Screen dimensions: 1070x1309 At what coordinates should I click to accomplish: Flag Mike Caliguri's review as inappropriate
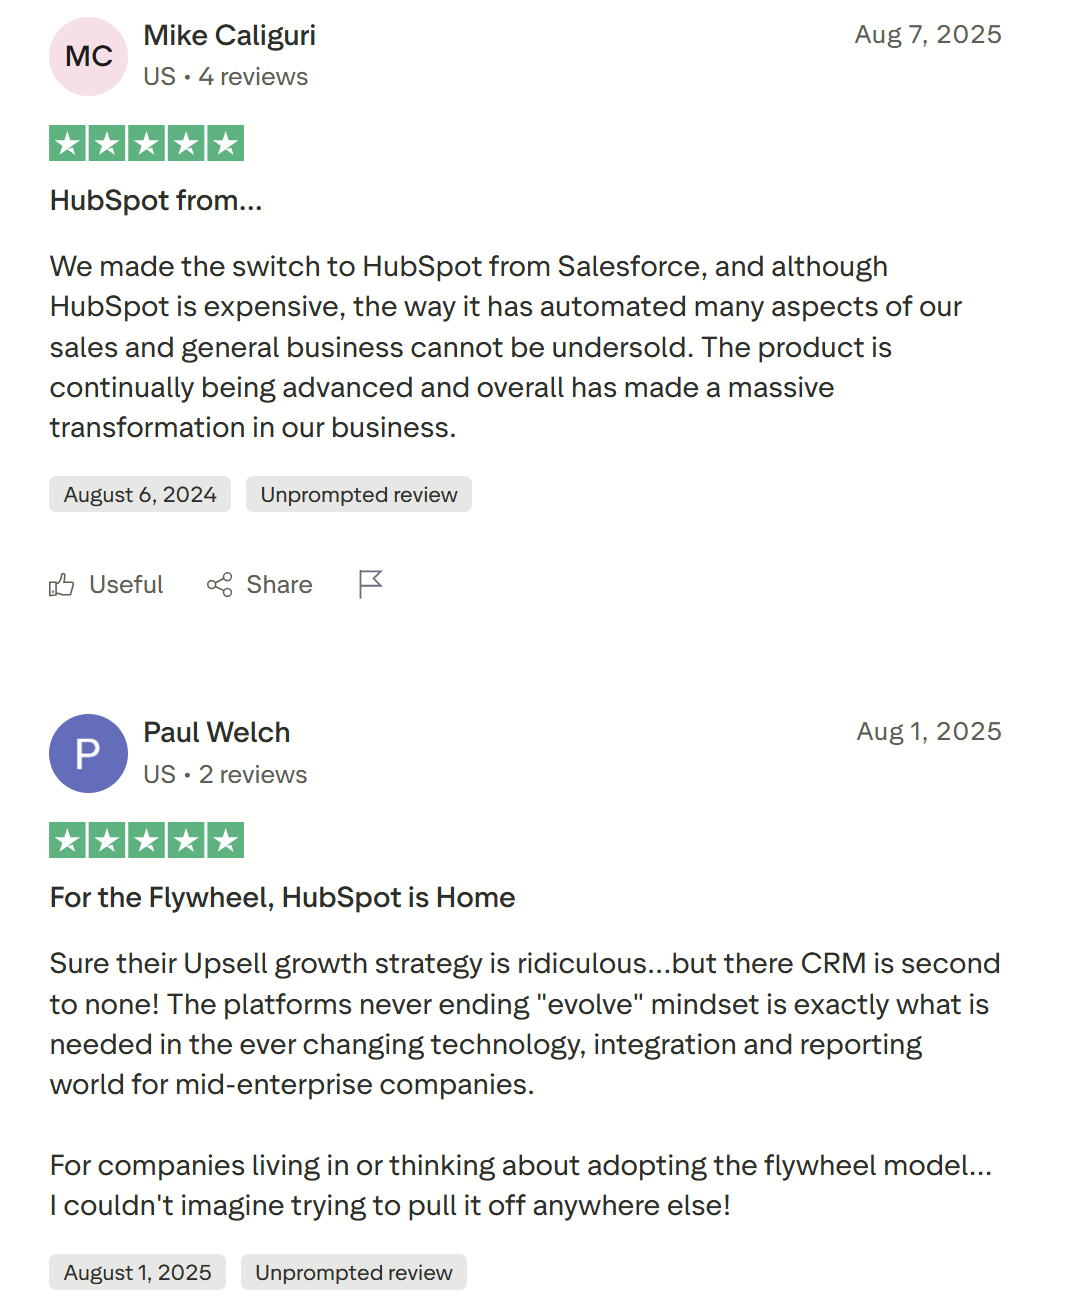370,584
